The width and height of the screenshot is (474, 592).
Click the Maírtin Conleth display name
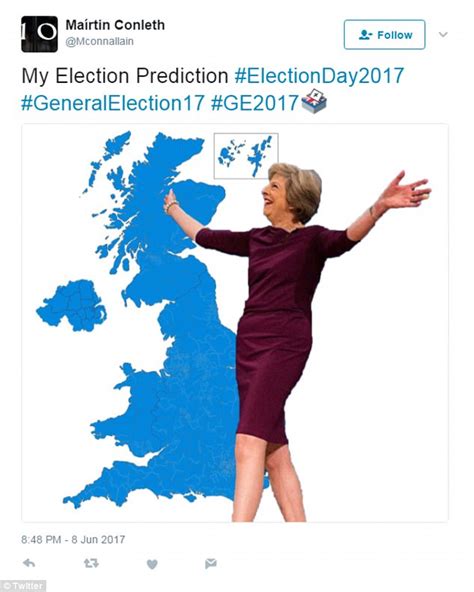click(115, 25)
